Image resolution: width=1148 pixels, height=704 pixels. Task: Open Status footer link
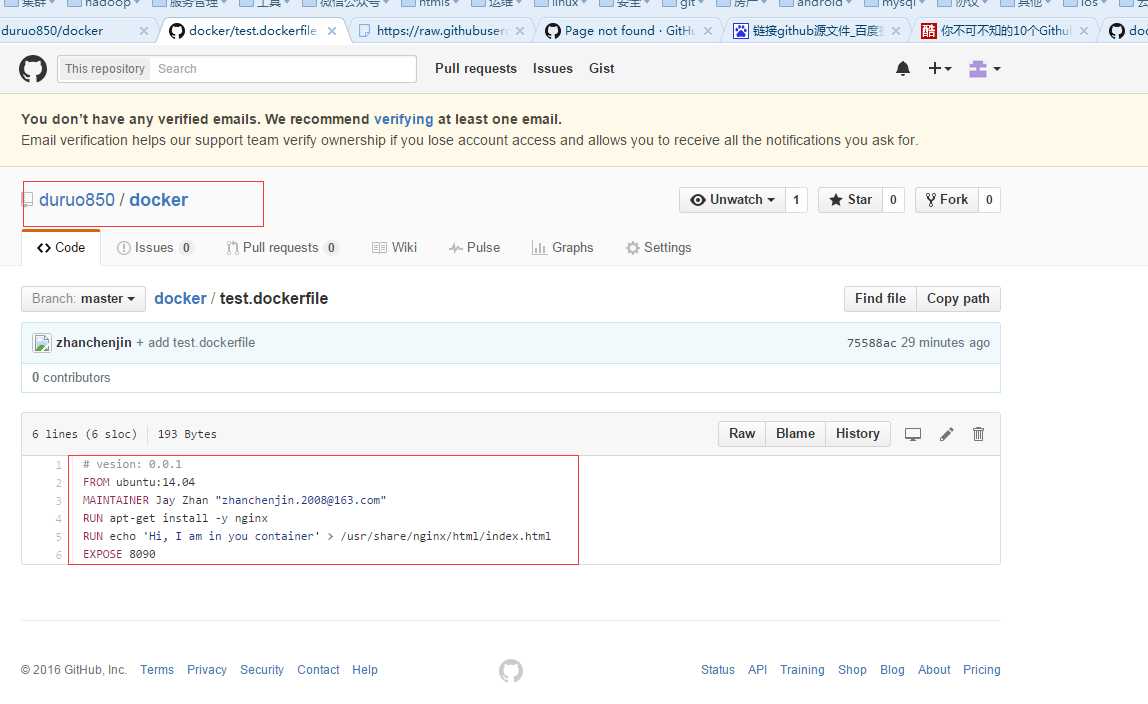718,670
